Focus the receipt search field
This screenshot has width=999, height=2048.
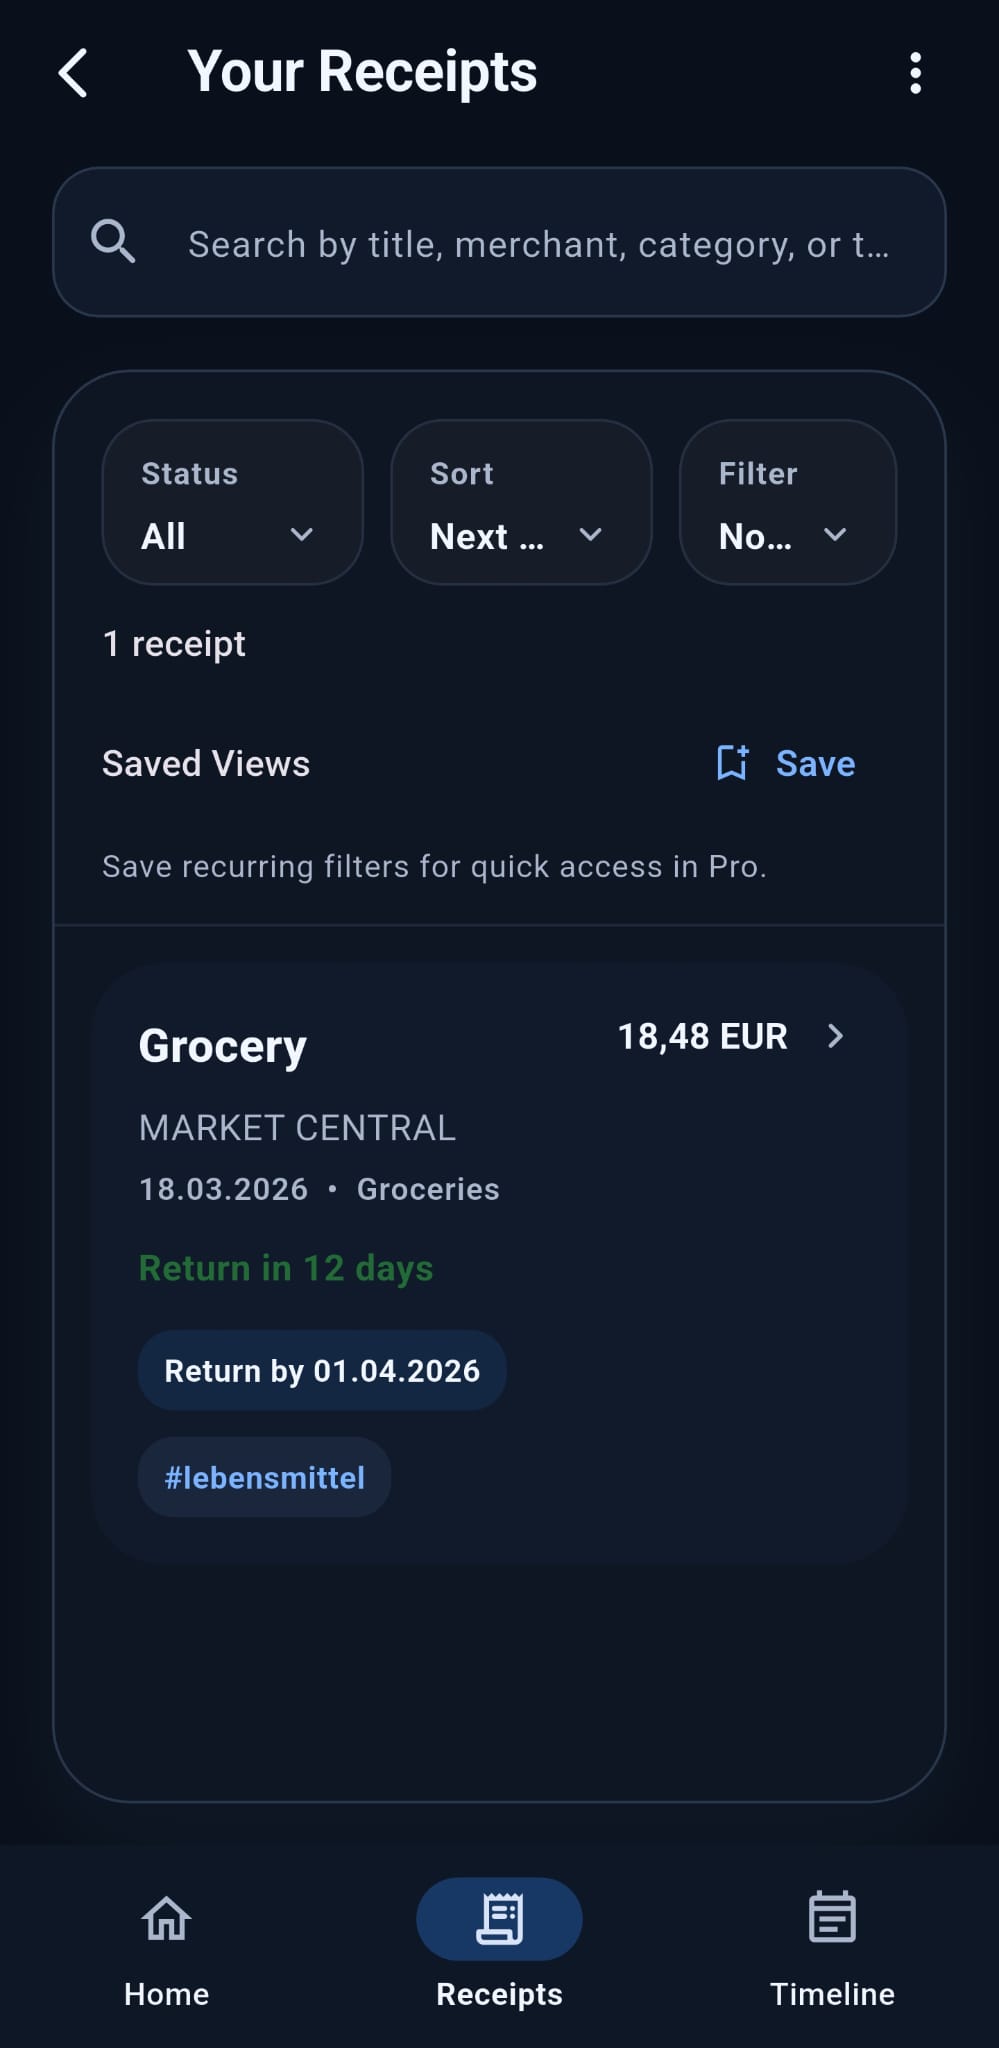(538, 244)
